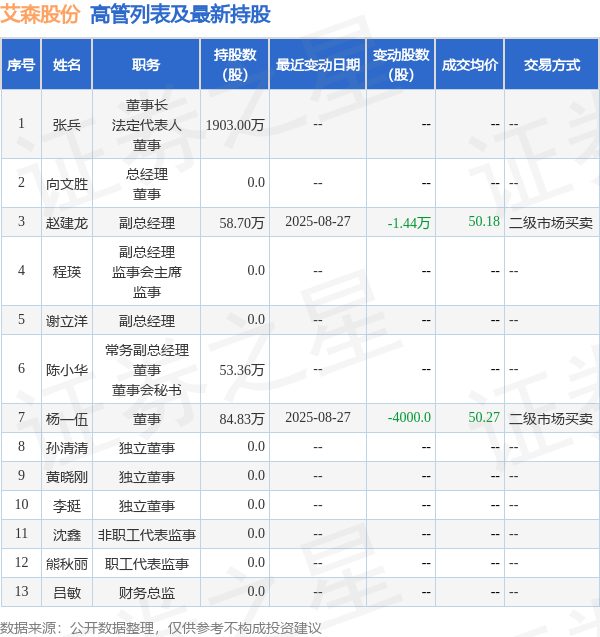The image size is (600, 637).
Task: Click the name 谢立洋
Action: click(x=67, y=321)
